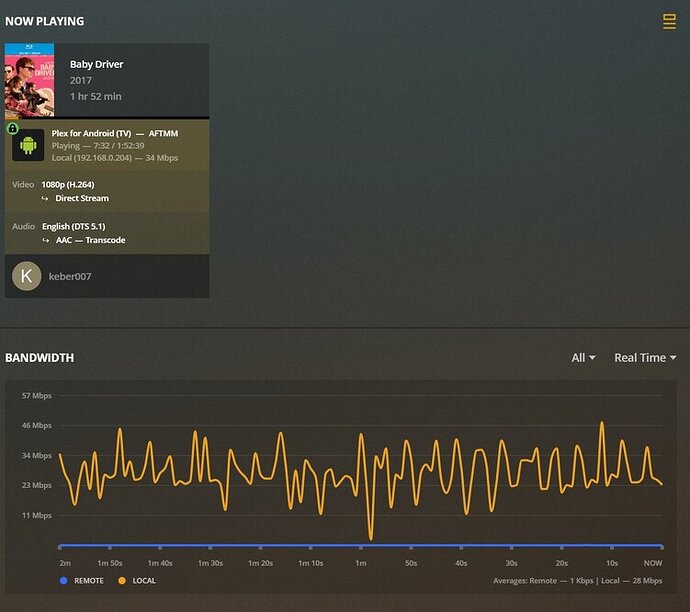Click the "Plex for Android (TV) — AFTMM" text
The height and width of the screenshot is (612, 690).
pyautogui.click(x=115, y=133)
